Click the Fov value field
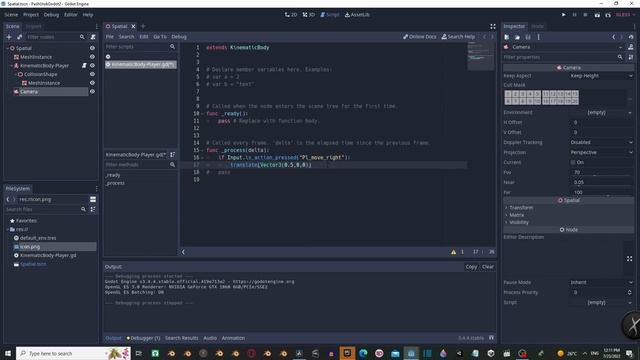Viewport: 640px width, 360px height. tap(601, 172)
